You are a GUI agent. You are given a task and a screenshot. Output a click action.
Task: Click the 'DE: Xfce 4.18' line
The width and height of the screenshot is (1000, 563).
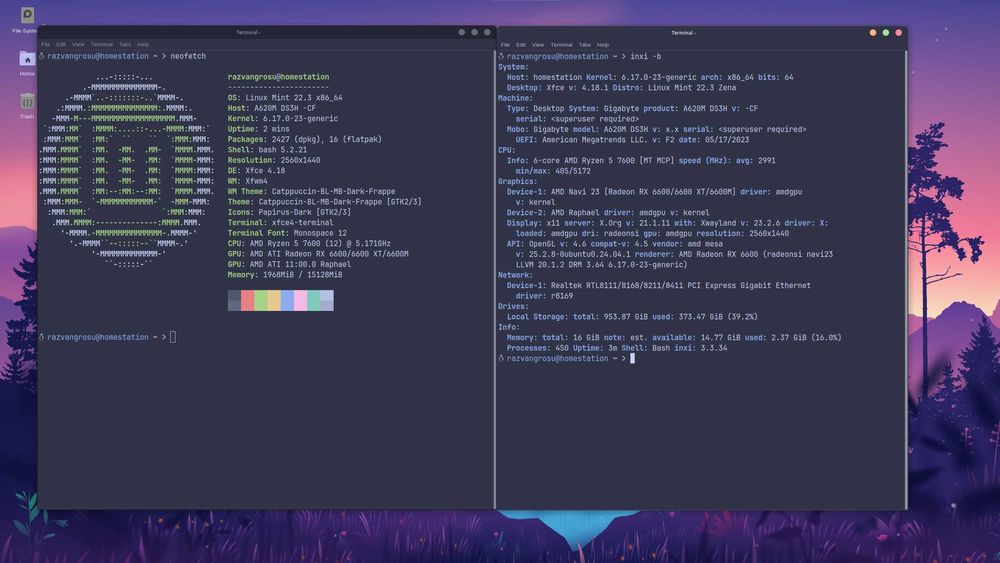coord(256,170)
